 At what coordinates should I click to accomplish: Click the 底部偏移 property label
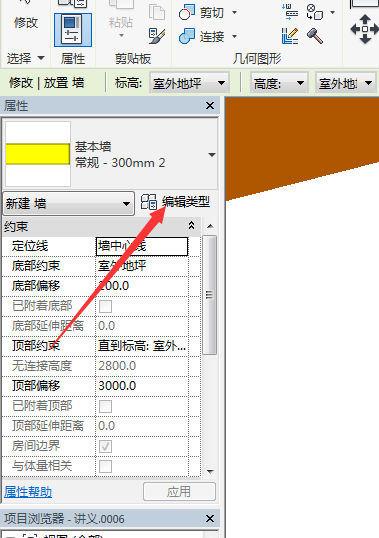pyautogui.click(x=36, y=286)
